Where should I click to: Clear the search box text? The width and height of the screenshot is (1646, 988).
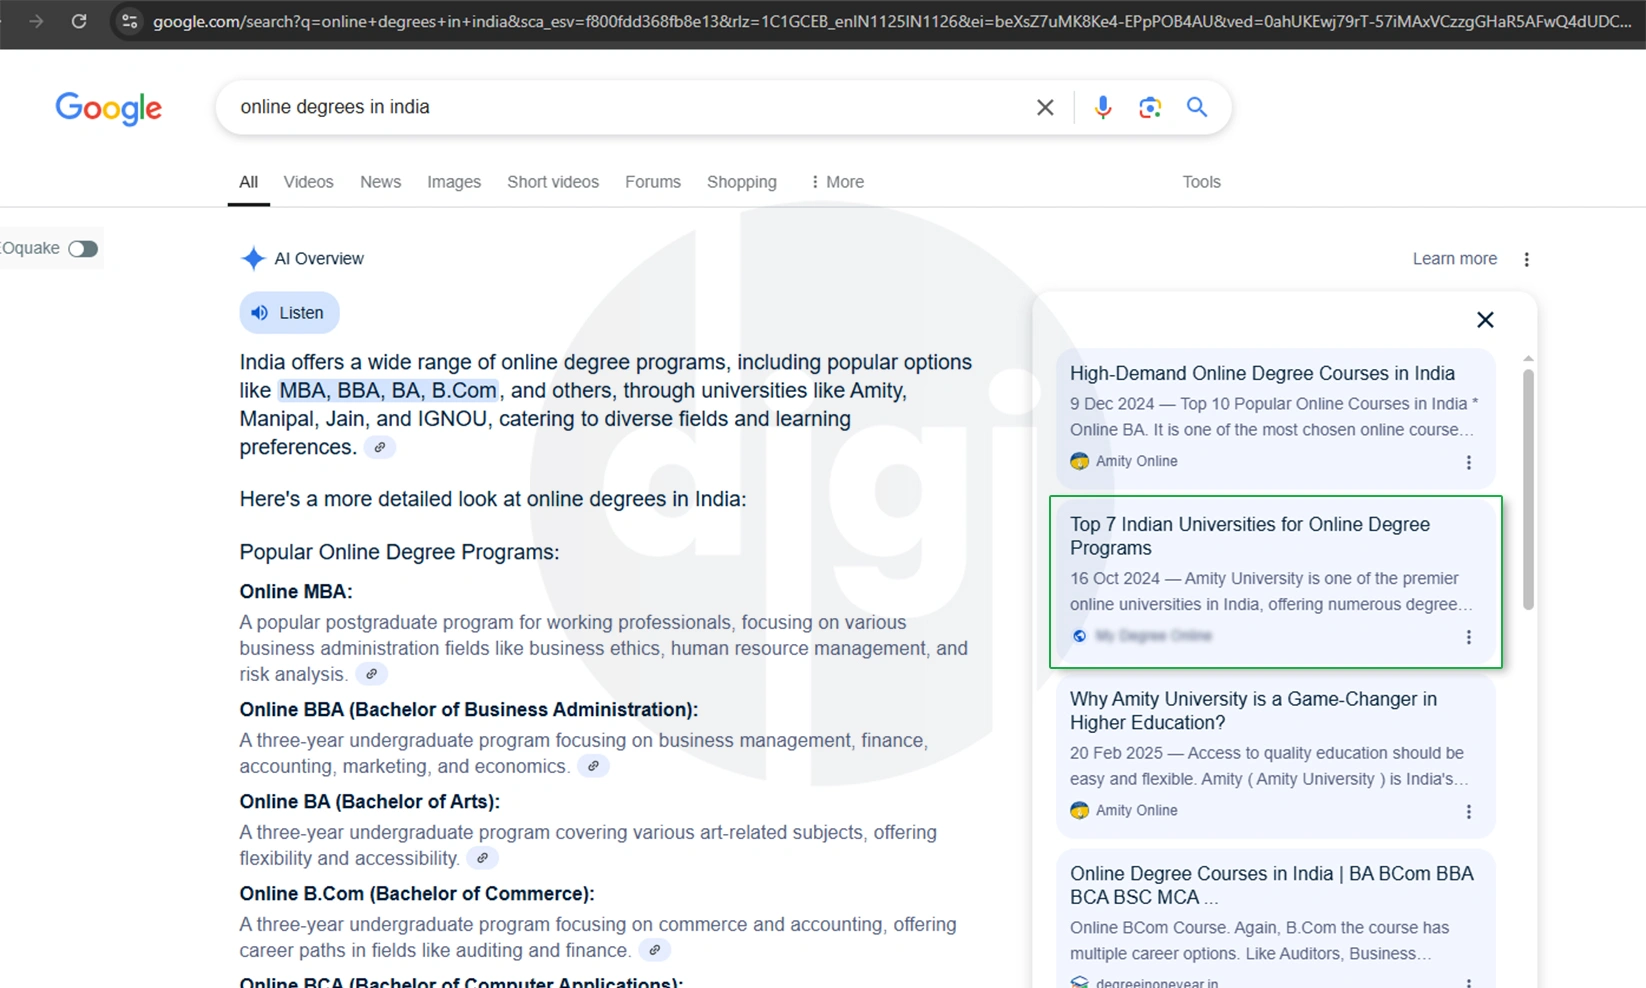coord(1045,107)
